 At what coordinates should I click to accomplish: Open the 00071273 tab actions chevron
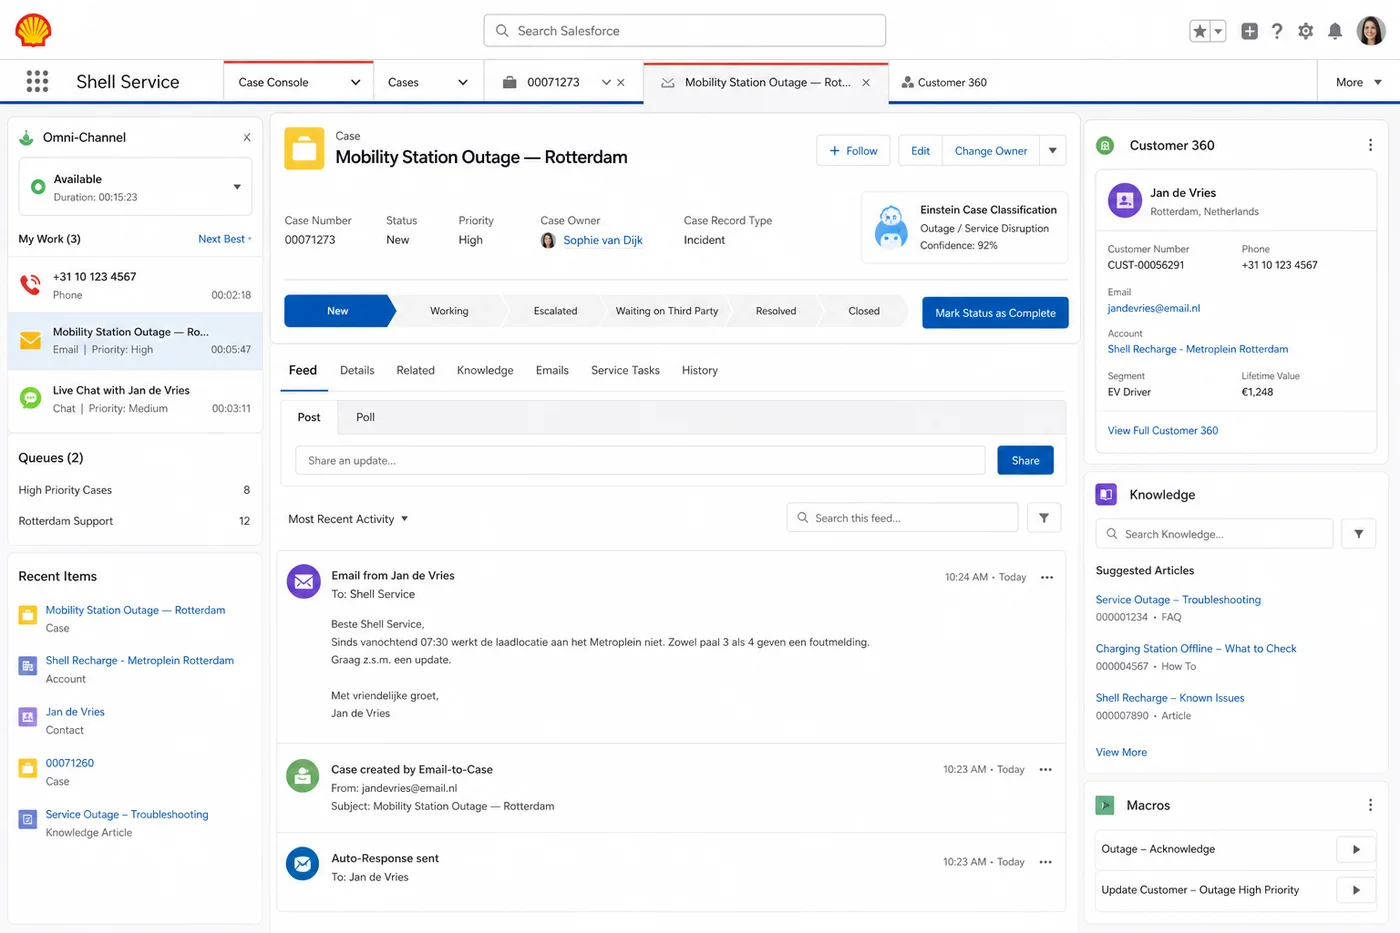tap(606, 82)
